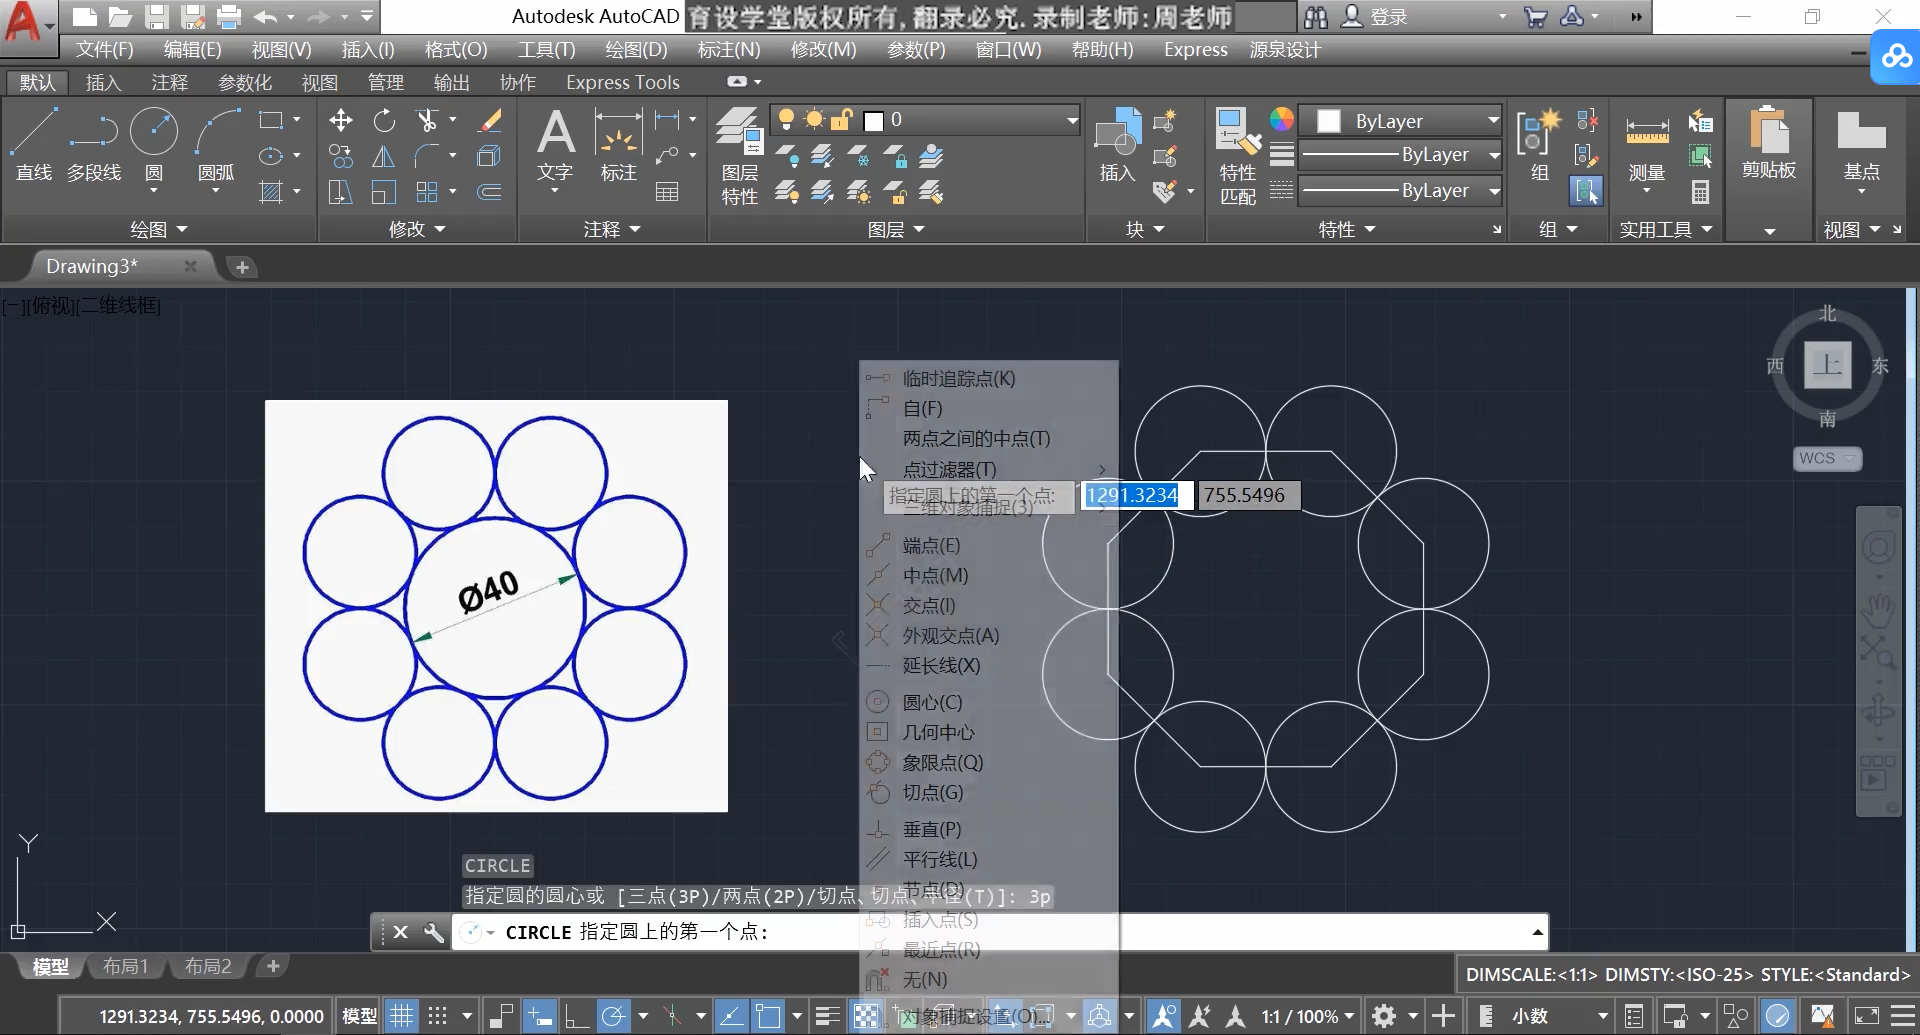Image resolution: width=1920 pixels, height=1035 pixels.
Task: Click the Rectangle draw tool icon
Action: click(x=270, y=120)
